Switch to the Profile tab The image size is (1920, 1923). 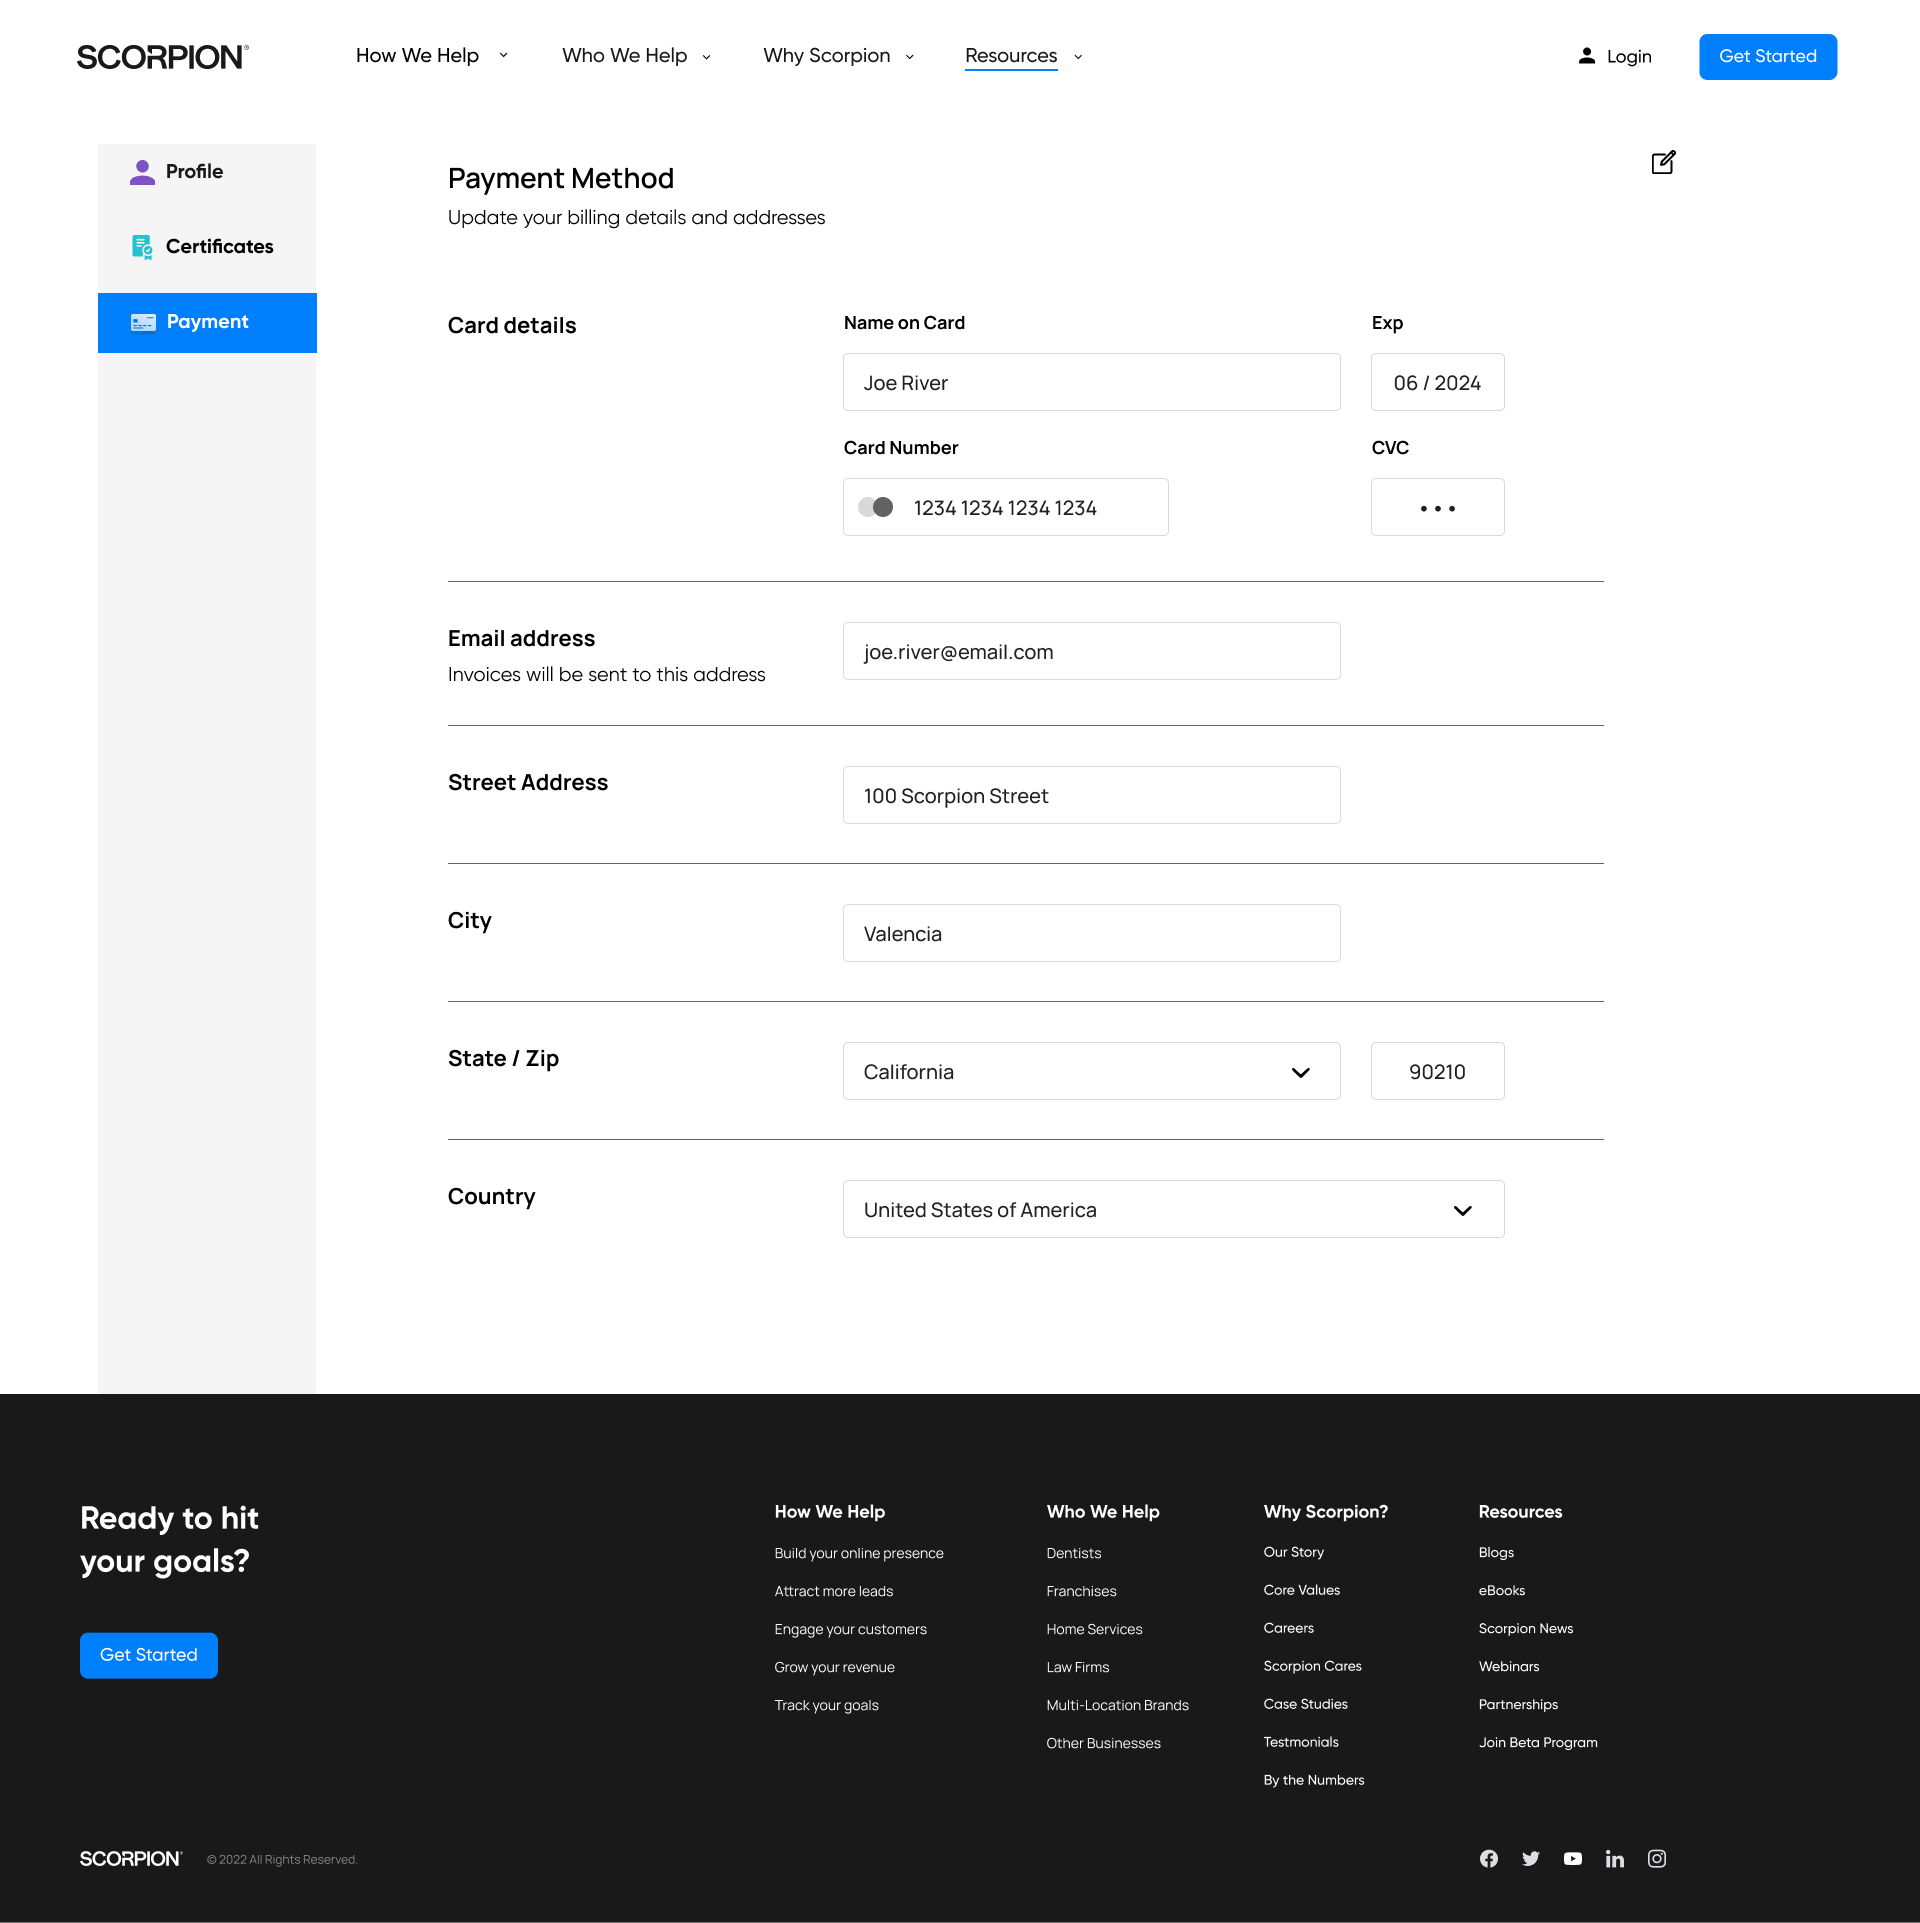194,172
